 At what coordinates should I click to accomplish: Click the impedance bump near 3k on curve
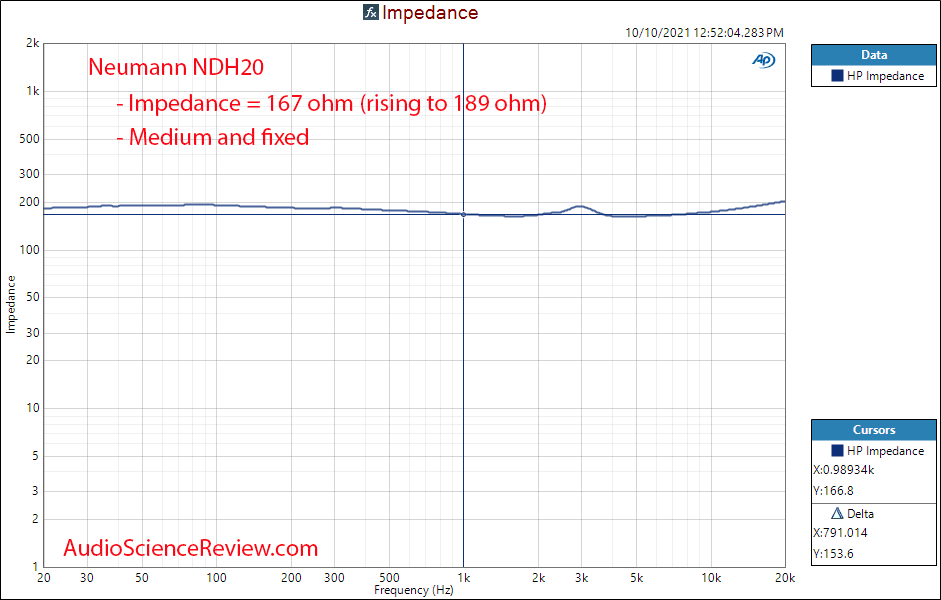click(579, 206)
